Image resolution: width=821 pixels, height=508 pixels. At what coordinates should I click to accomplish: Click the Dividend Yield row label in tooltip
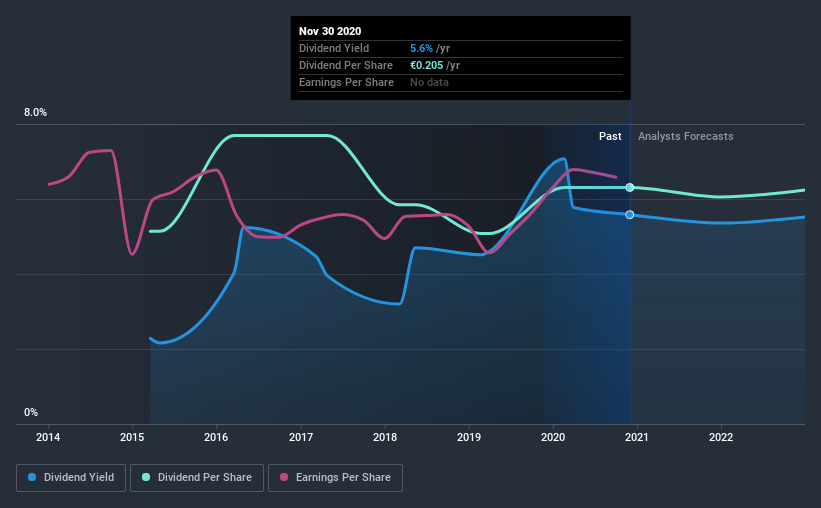pyautogui.click(x=334, y=48)
